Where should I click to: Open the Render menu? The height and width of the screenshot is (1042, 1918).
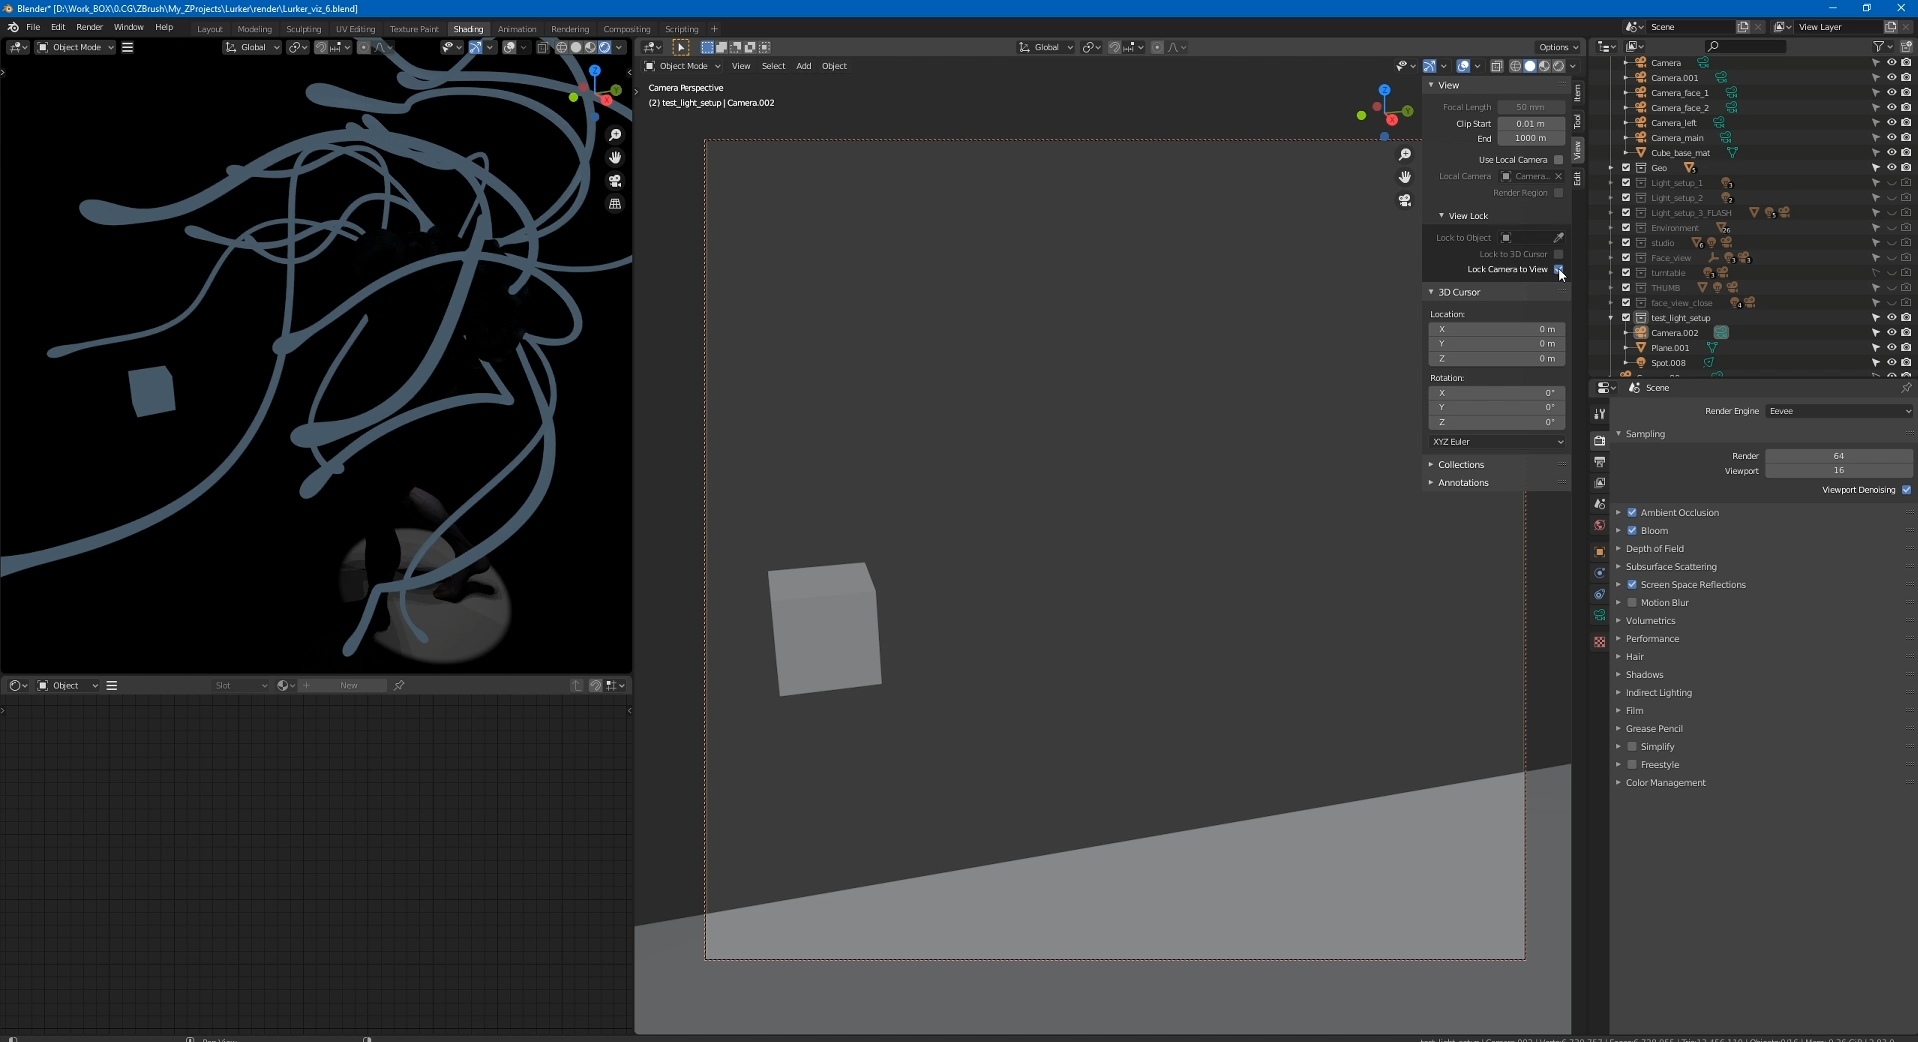tap(89, 27)
